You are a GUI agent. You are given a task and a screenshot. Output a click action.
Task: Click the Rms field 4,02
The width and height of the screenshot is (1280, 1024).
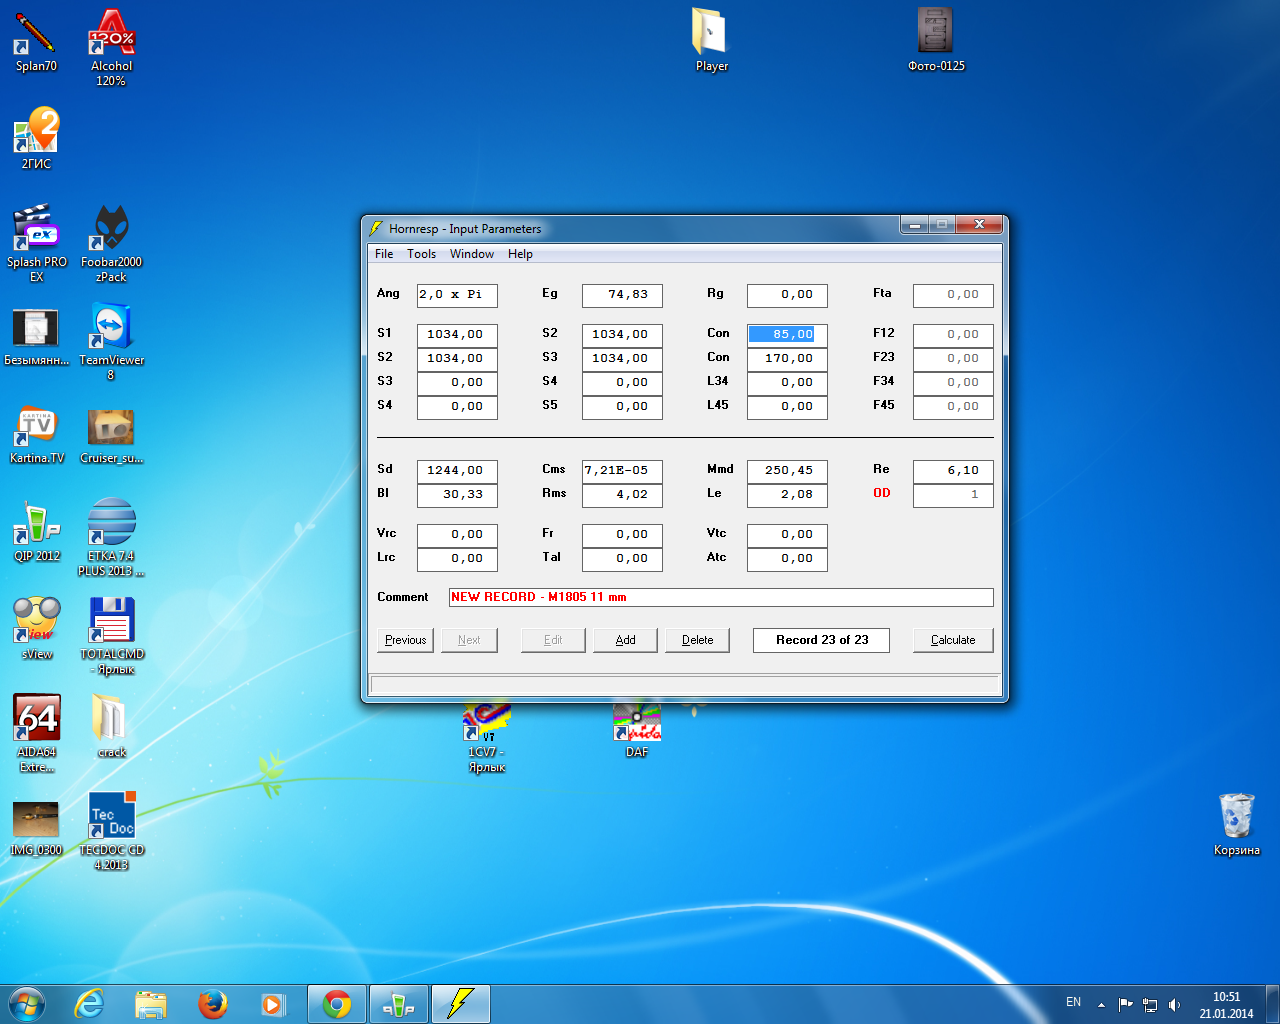(x=622, y=495)
